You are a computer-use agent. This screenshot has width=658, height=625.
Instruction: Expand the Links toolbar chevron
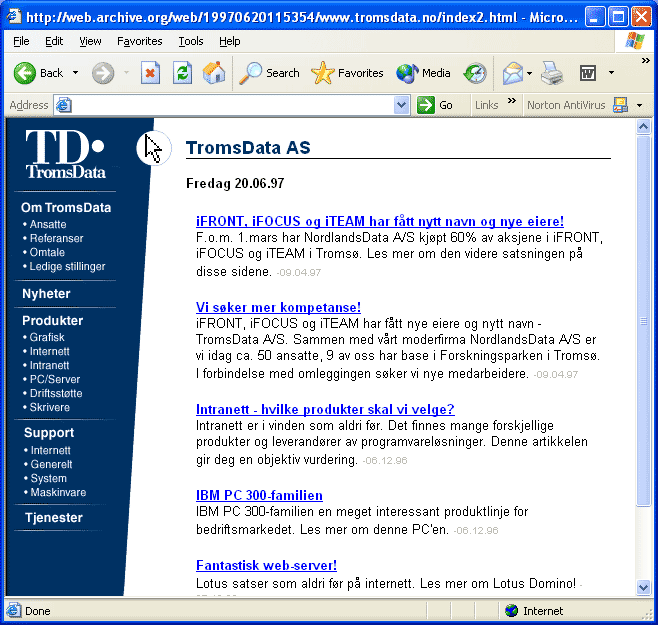coord(512,101)
